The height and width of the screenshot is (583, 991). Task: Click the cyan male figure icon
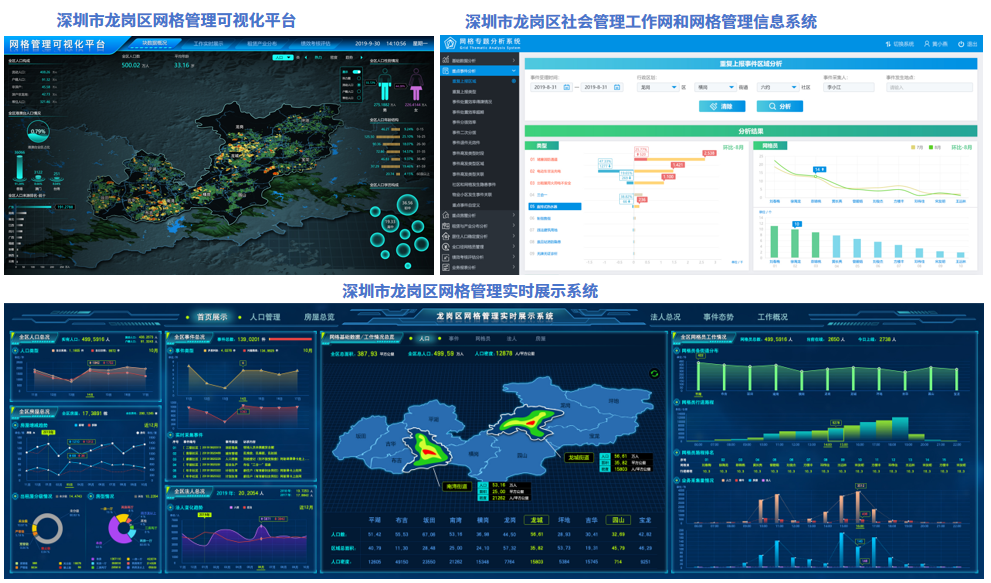[385, 85]
